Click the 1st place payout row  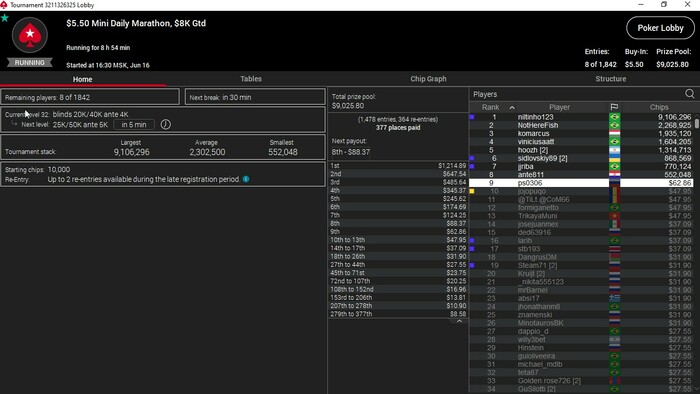(398, 166)
